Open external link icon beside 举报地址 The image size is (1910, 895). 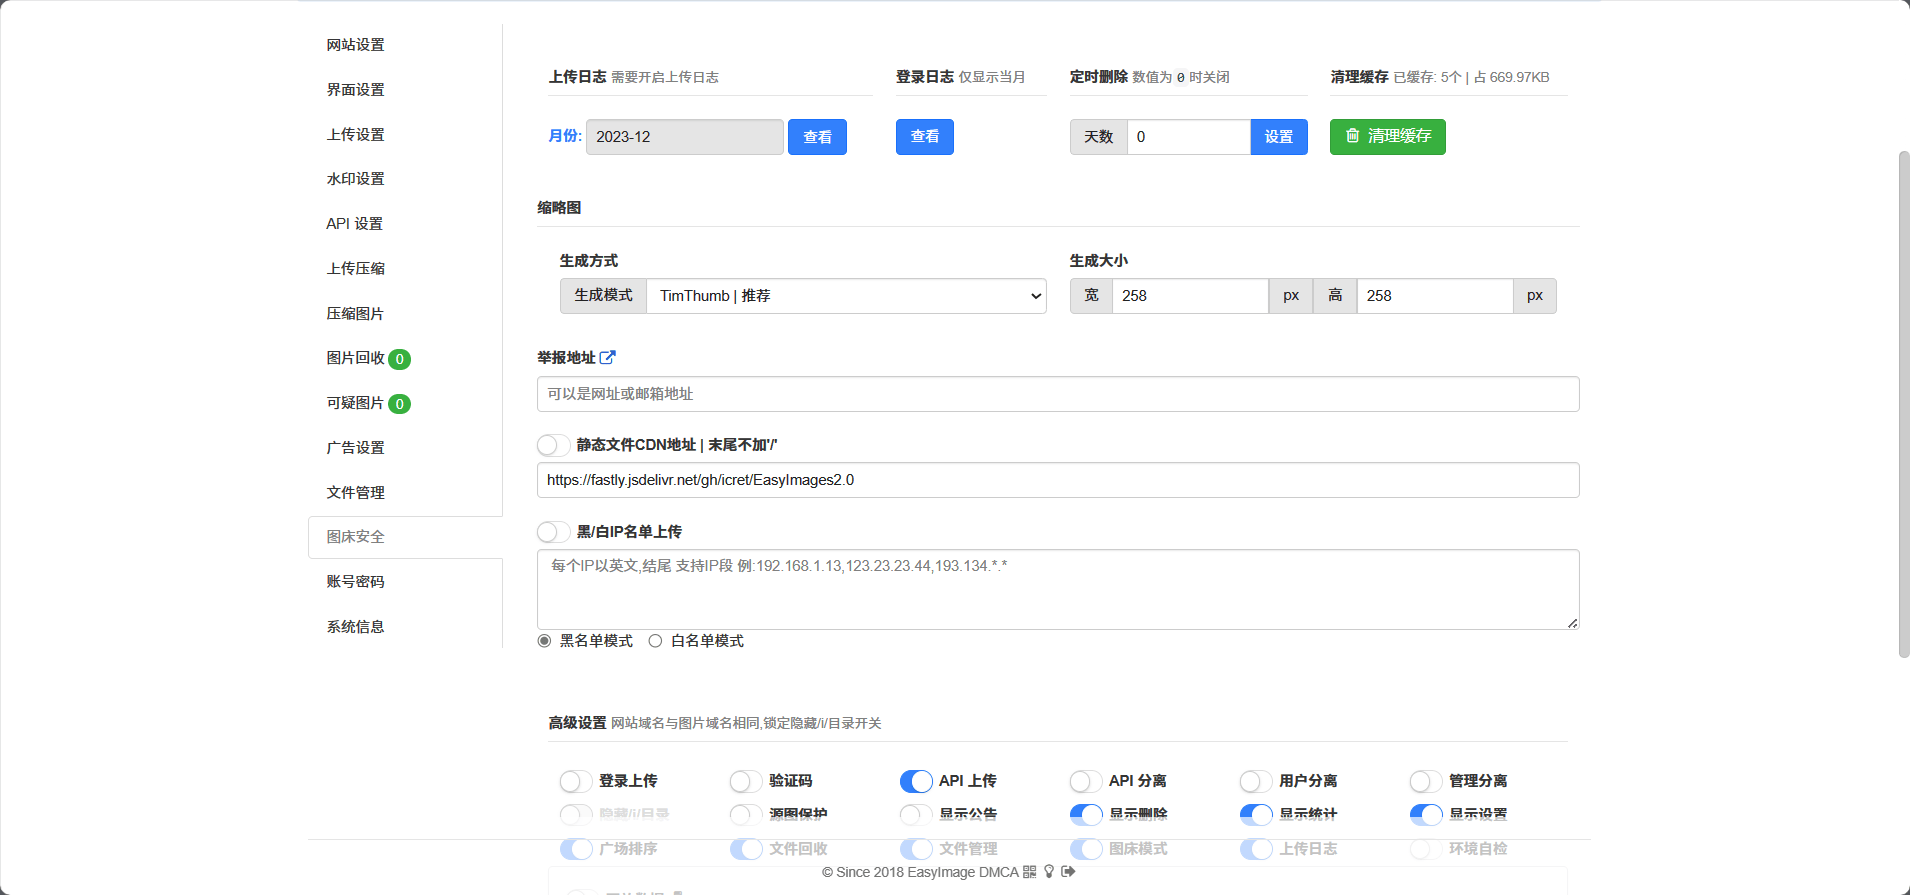[x=607, y=357]
